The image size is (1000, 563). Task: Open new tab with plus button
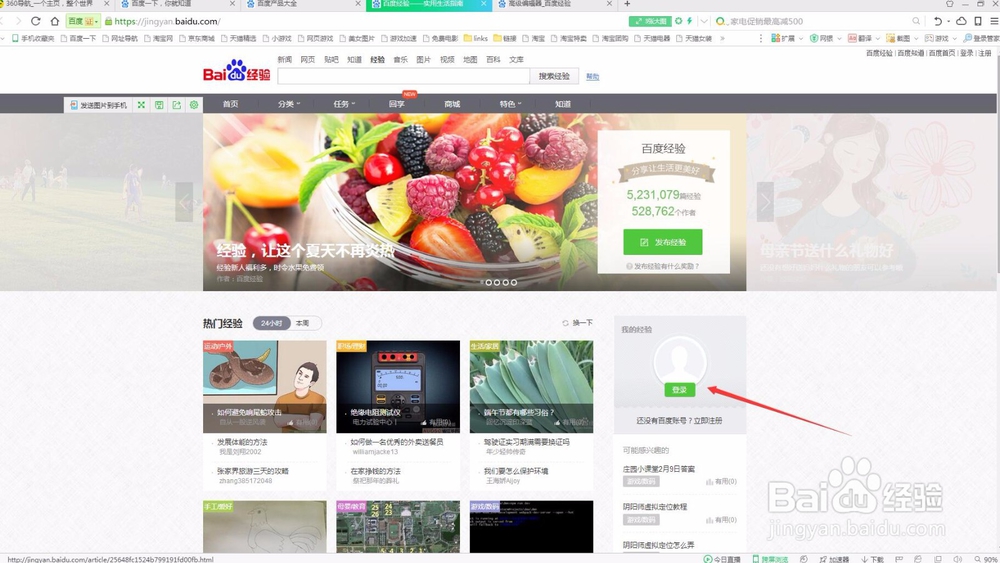(627, 4)
